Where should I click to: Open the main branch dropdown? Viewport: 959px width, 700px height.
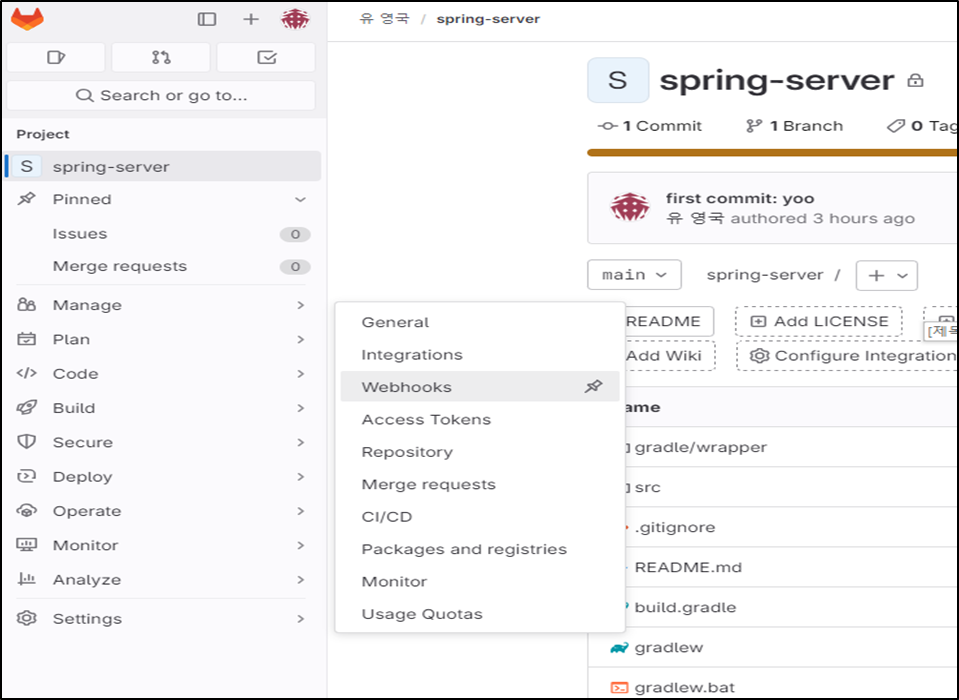(x=634, y=274)
